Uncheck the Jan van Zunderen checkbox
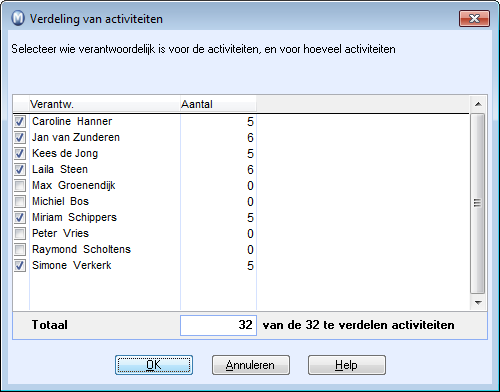The height and width of the screenshot is (392, 500). (x=20, y=137)
